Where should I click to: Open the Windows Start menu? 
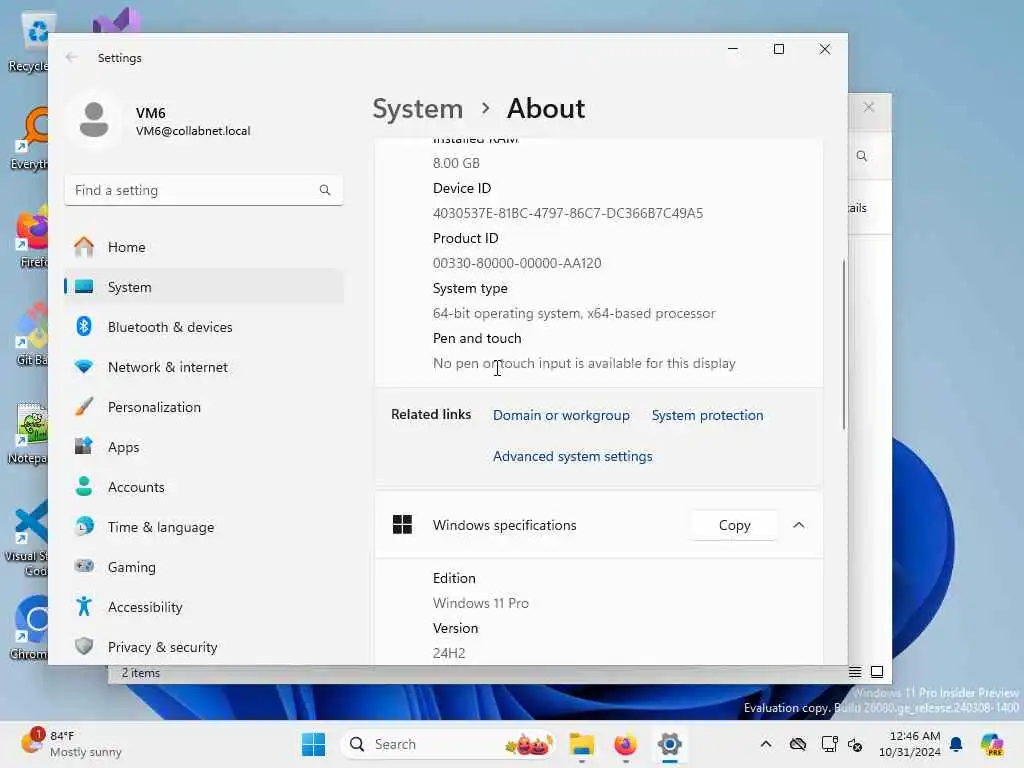coord(313,744)
